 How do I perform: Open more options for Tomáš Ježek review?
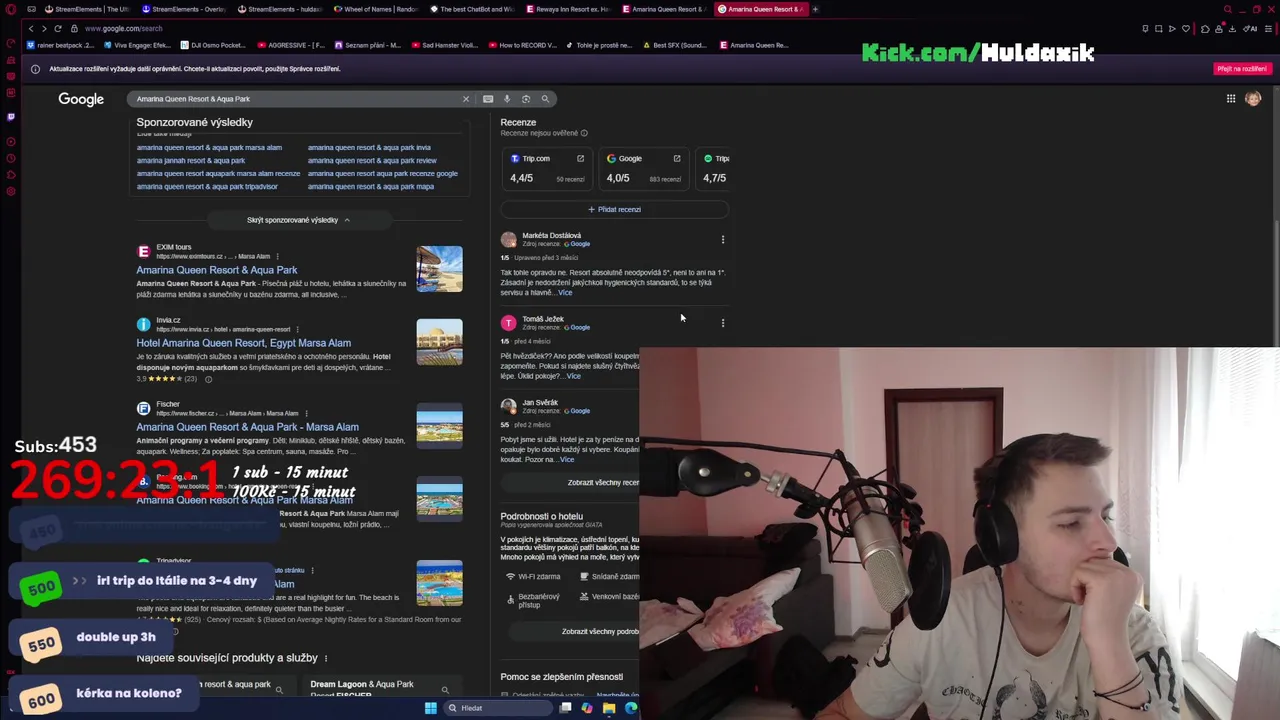[723, 323]
